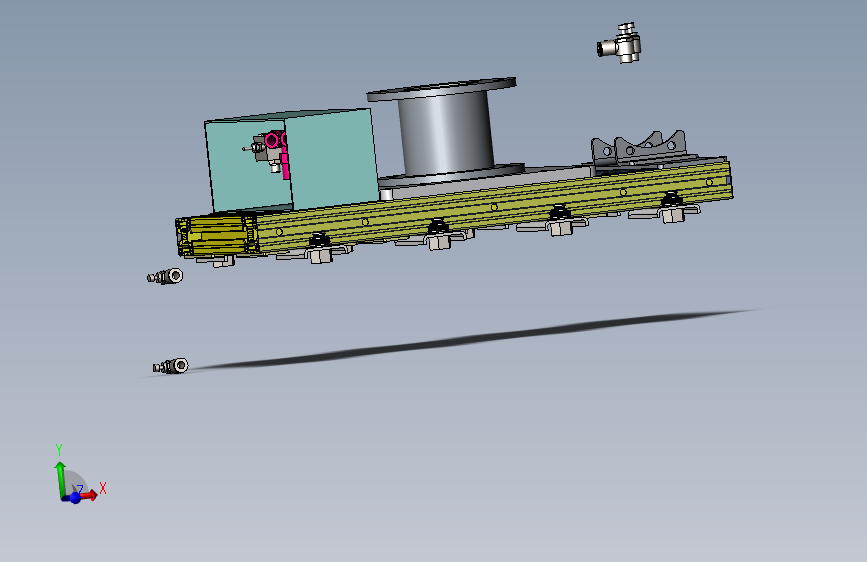
Task: Select the pink valve component inside the teal box
Action: [279, 150]
